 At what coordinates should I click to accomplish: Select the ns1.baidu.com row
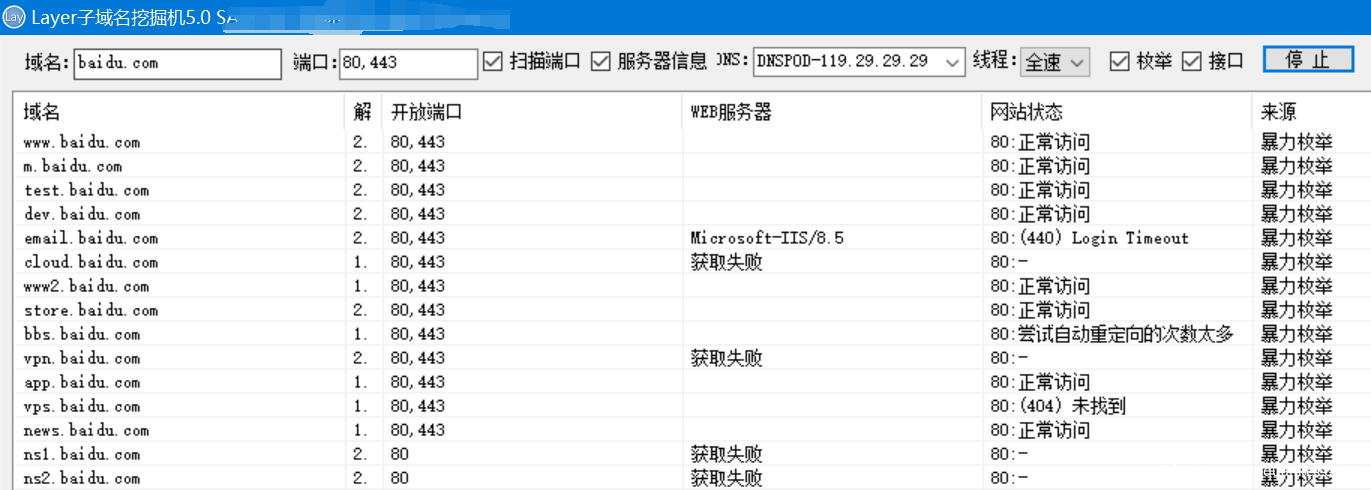point(692,454)
